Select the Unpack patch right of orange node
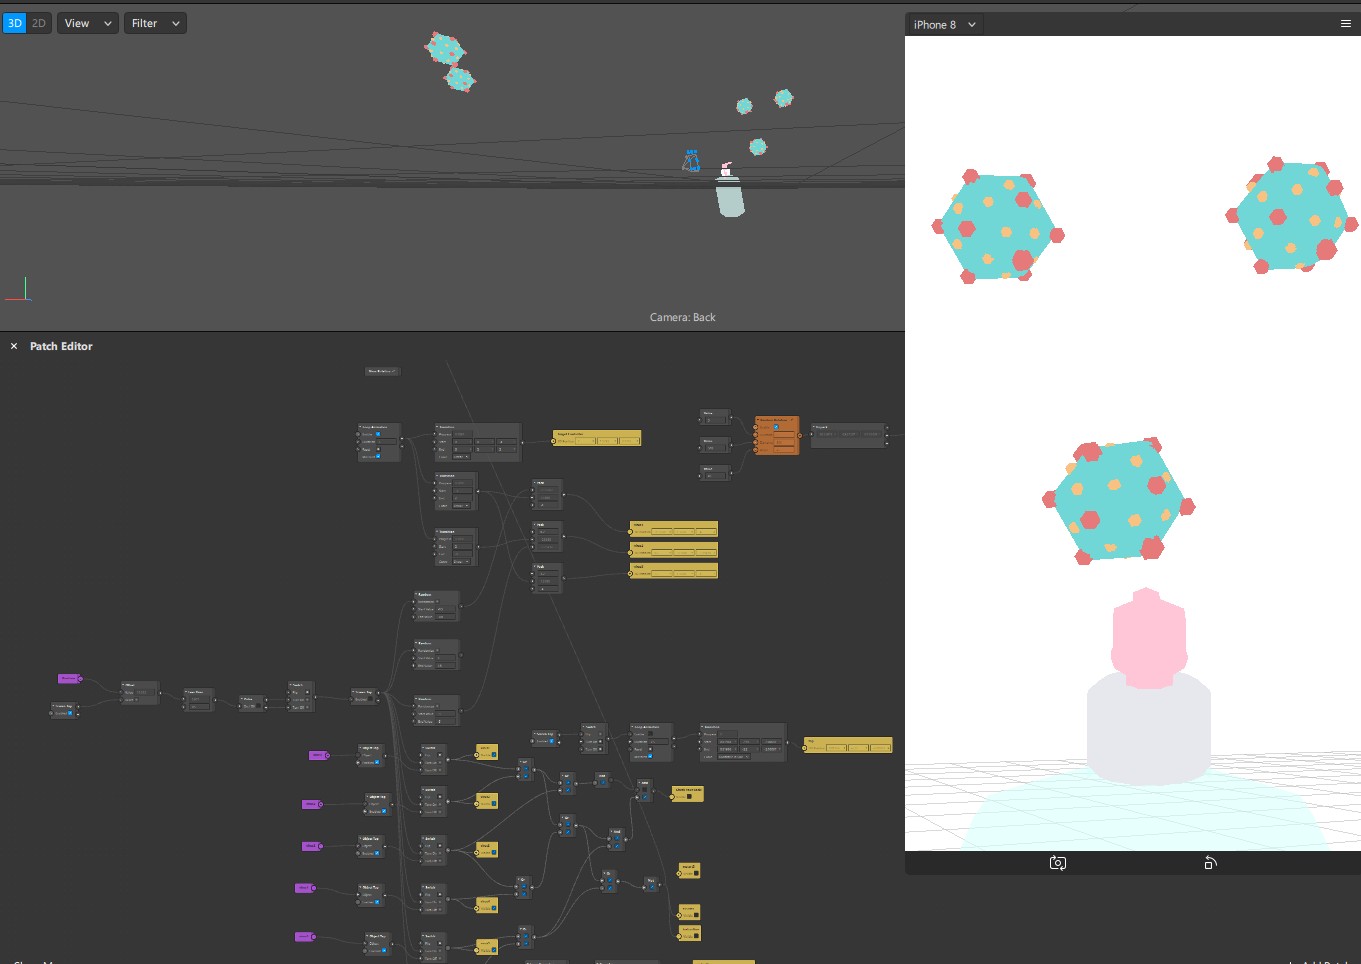 pyautogui.click(x=849, y=435)
